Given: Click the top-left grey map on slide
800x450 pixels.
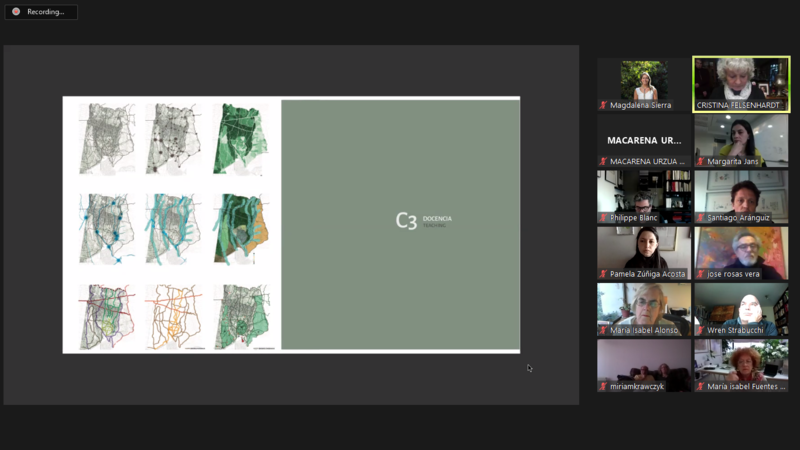Looking at the screenshot, I should click(x=105, y=139).
